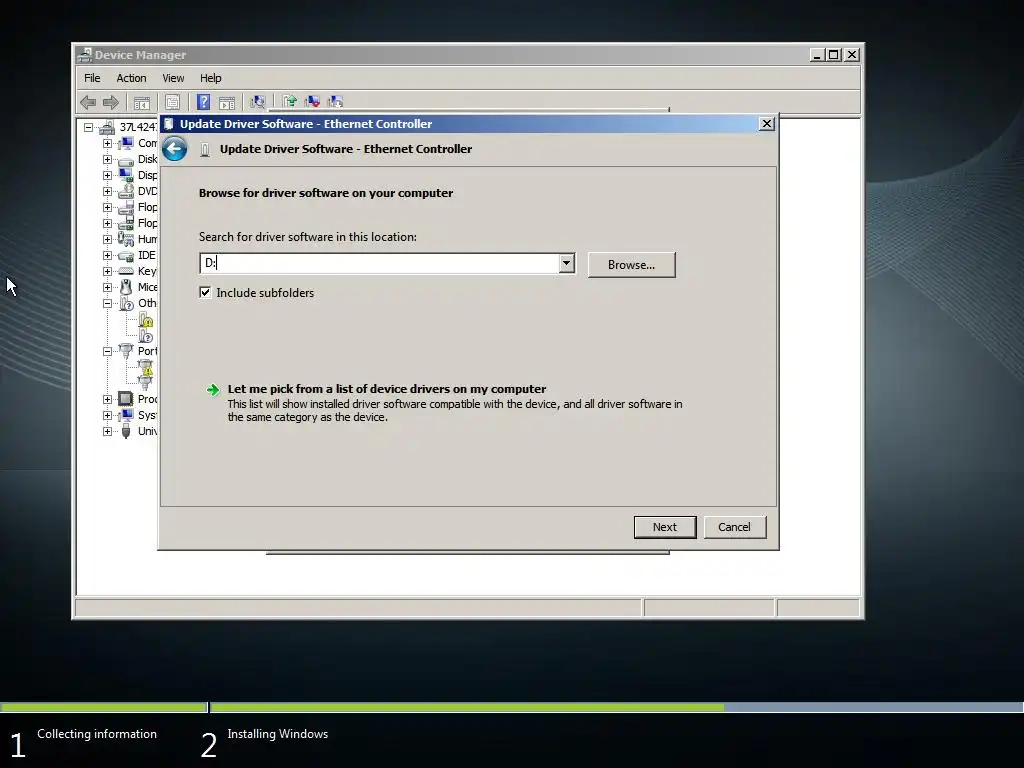
Task: Open the File menu in Device Manager
Action: click(x=92, y=78)
